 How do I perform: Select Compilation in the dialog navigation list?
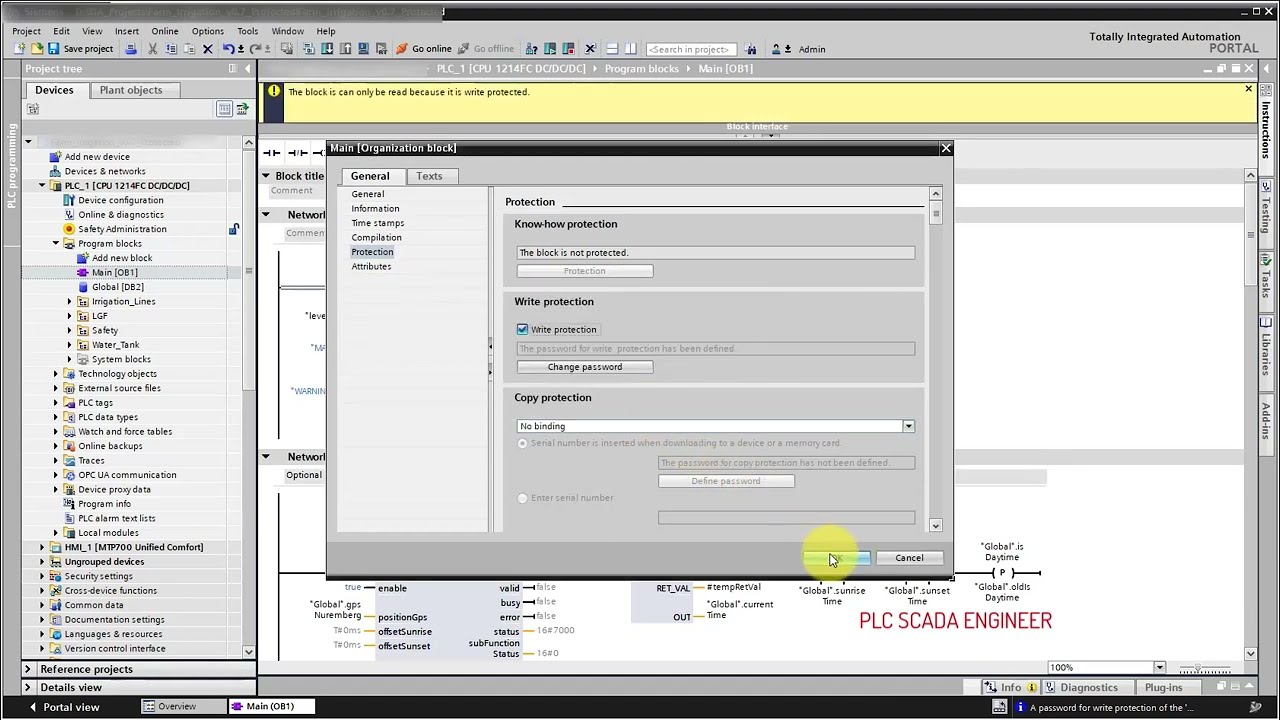[x=376, y=238]
